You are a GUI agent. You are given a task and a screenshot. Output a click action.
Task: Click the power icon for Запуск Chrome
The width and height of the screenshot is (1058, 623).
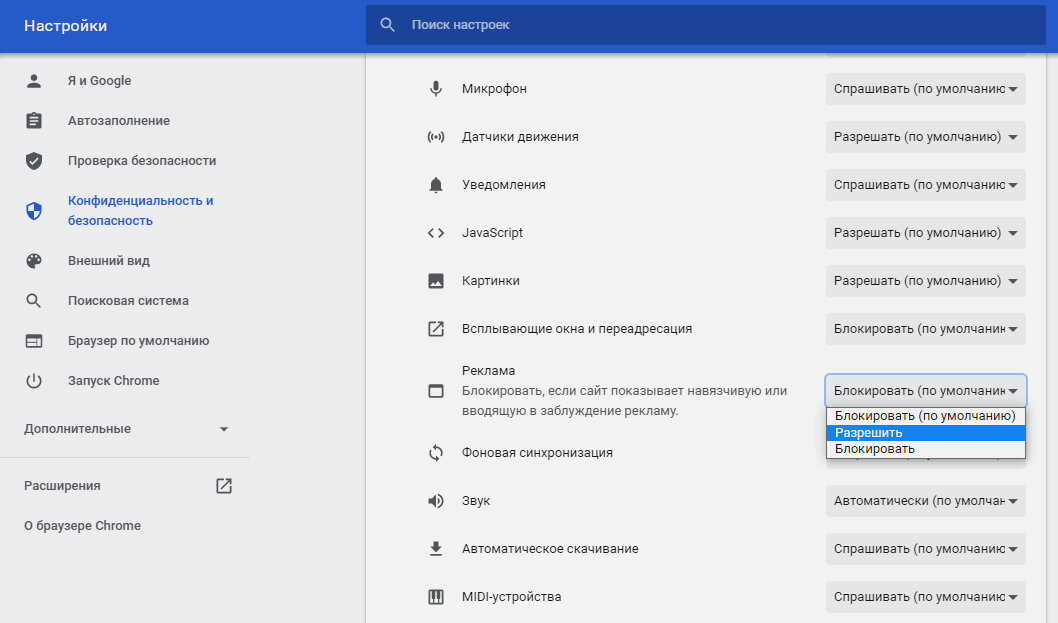(x=34, y=381)
